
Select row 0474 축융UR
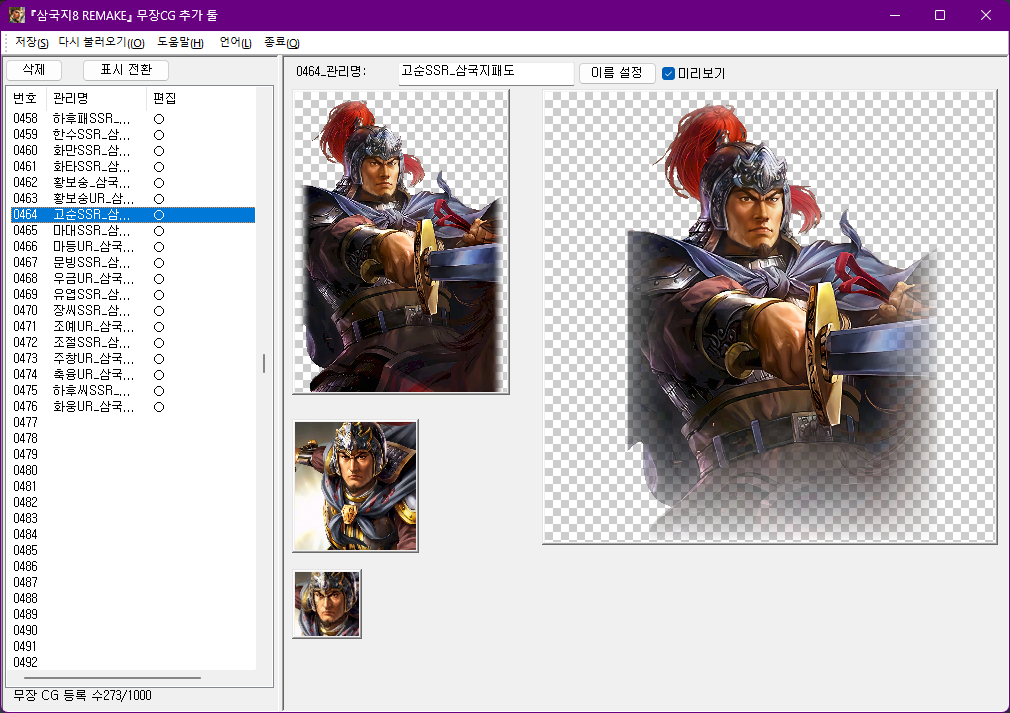(x=133, y=375)
